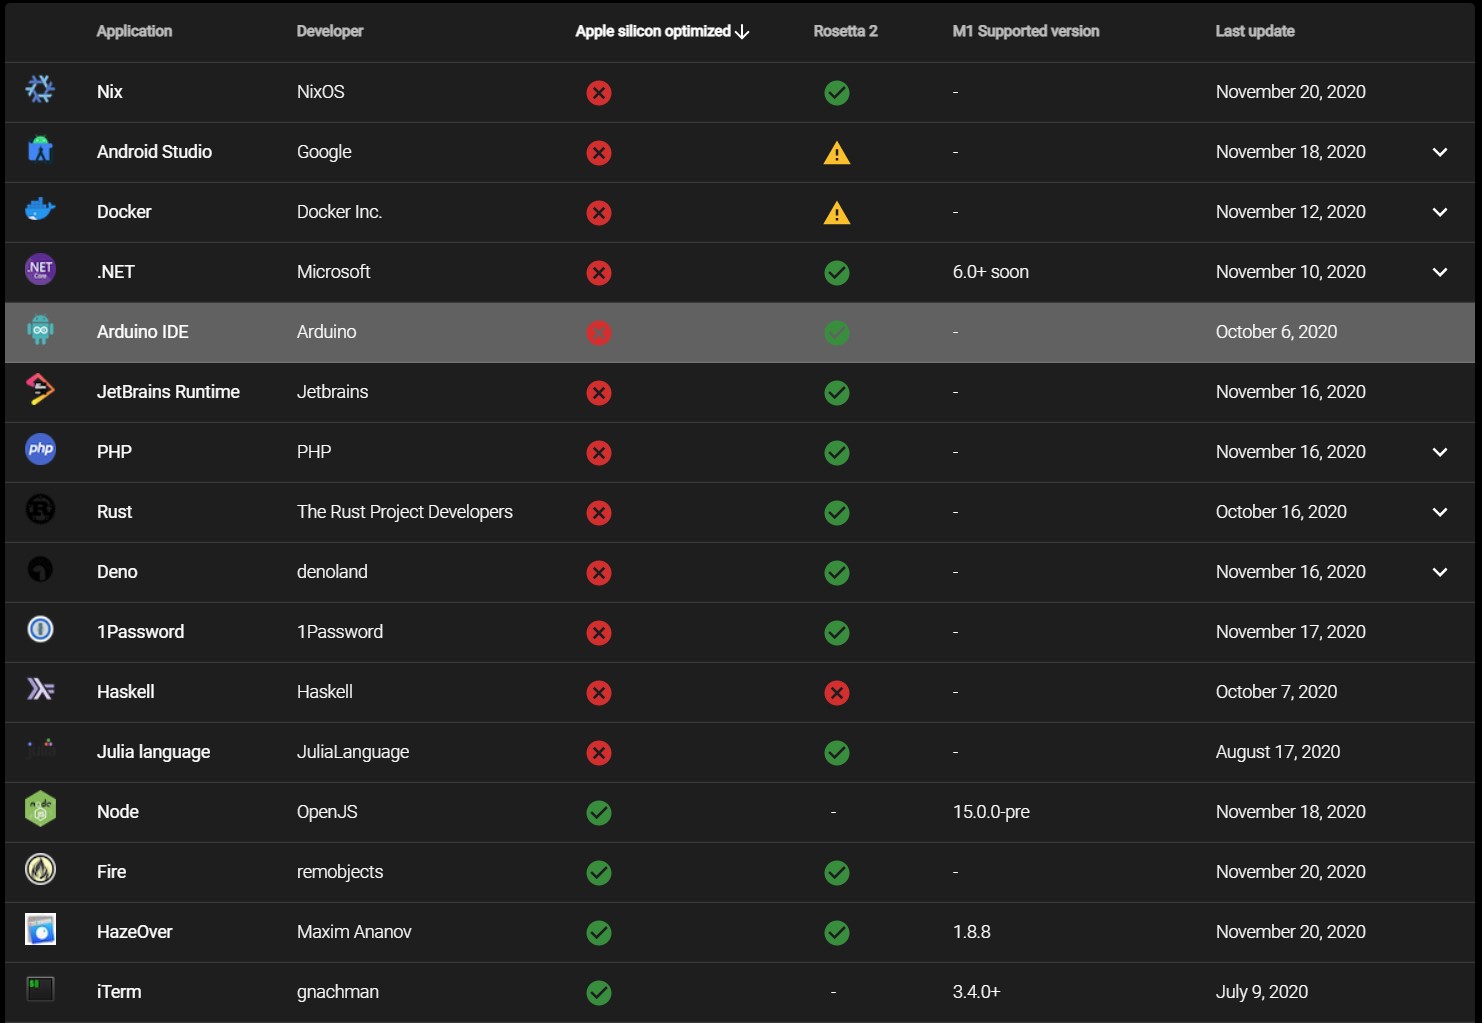Click the Rosetta 2 column header

click(x=845, y=31)
